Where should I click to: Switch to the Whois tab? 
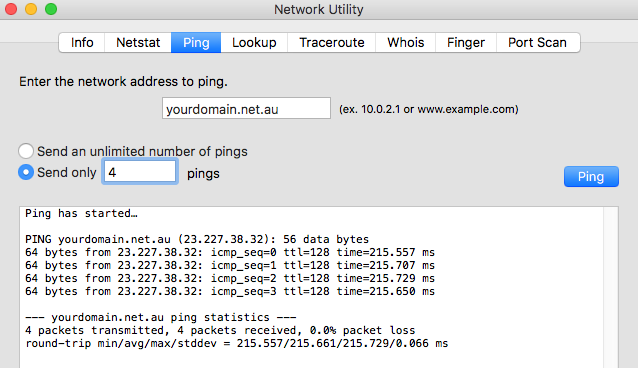click(x=406, y=42)
